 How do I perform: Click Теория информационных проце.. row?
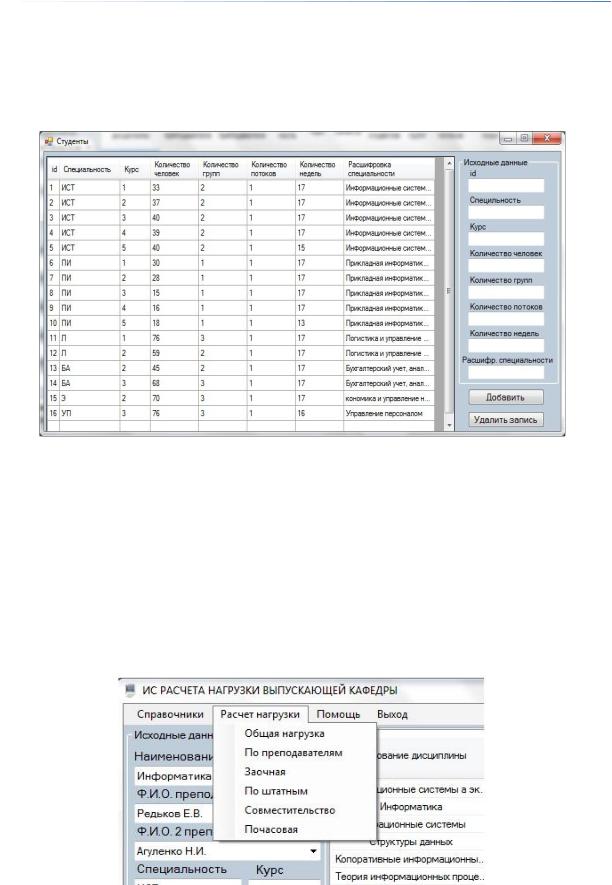tap(408, 877)
